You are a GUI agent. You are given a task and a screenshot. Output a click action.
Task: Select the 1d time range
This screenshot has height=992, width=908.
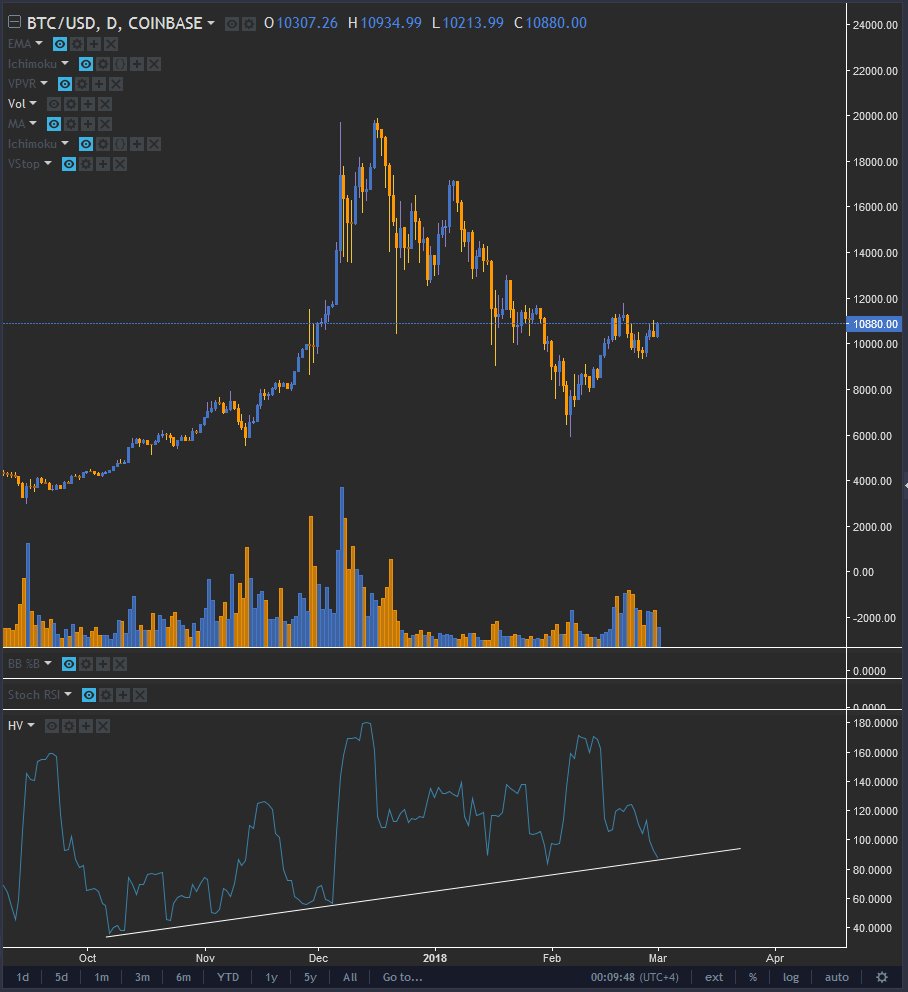coord(23,977)
